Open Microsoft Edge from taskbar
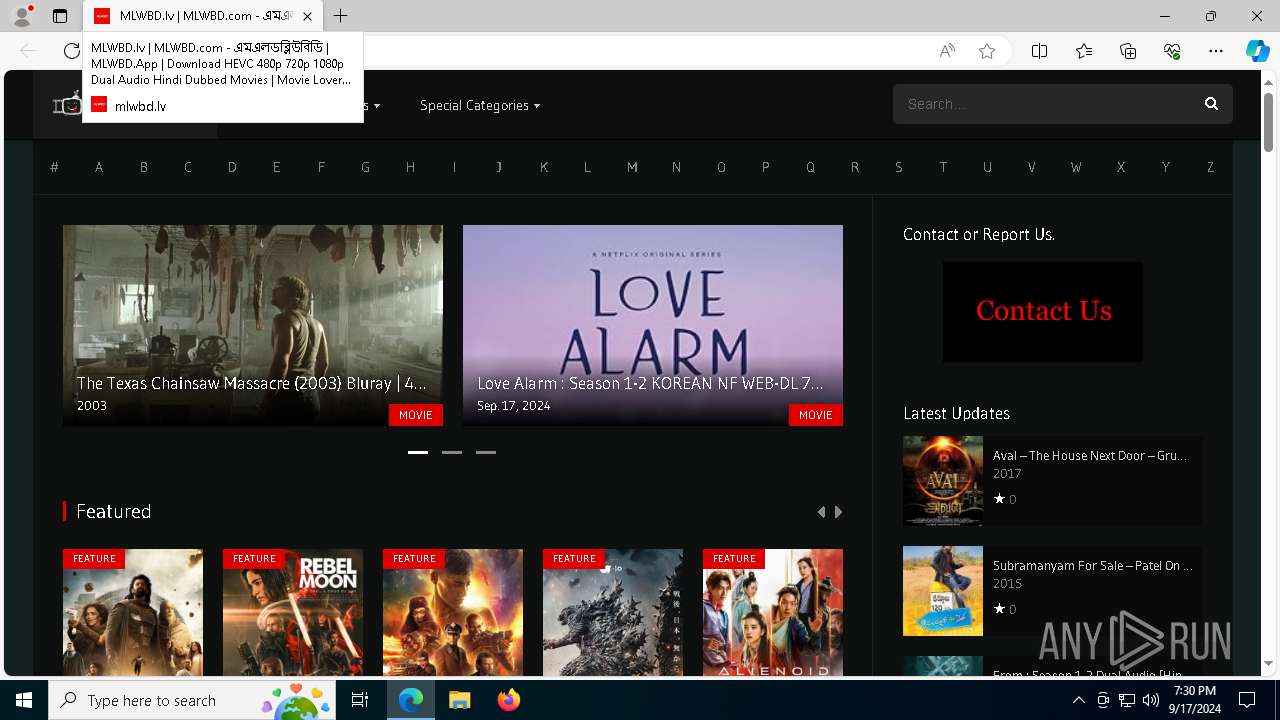This screenshot has width=1280, height=720. (x=411, y=700)
